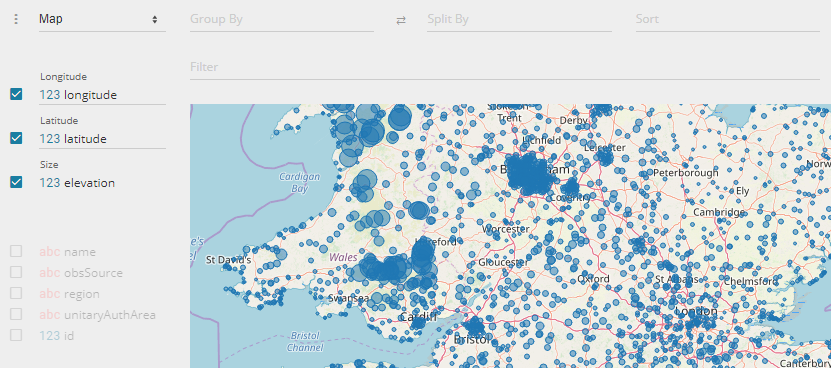Uncheck the elevation size checkbox
This screenshot has height=368, width=831.
click(x=16, y=183)
